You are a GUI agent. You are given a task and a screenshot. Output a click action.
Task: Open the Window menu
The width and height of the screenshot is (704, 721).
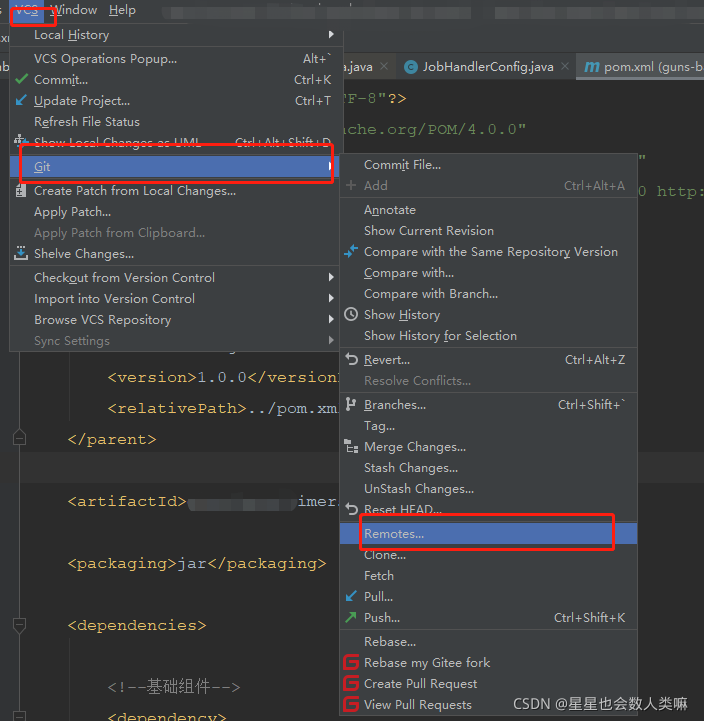(74, 10)
